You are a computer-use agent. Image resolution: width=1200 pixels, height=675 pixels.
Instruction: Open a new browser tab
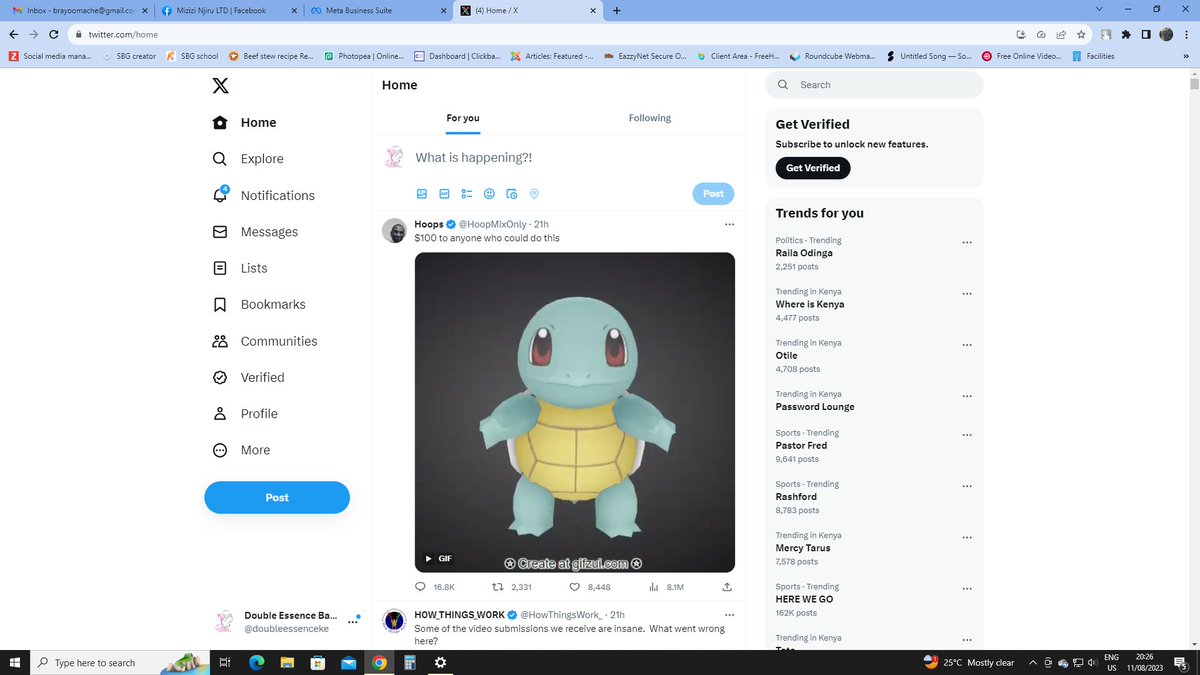tap(616, 11)
